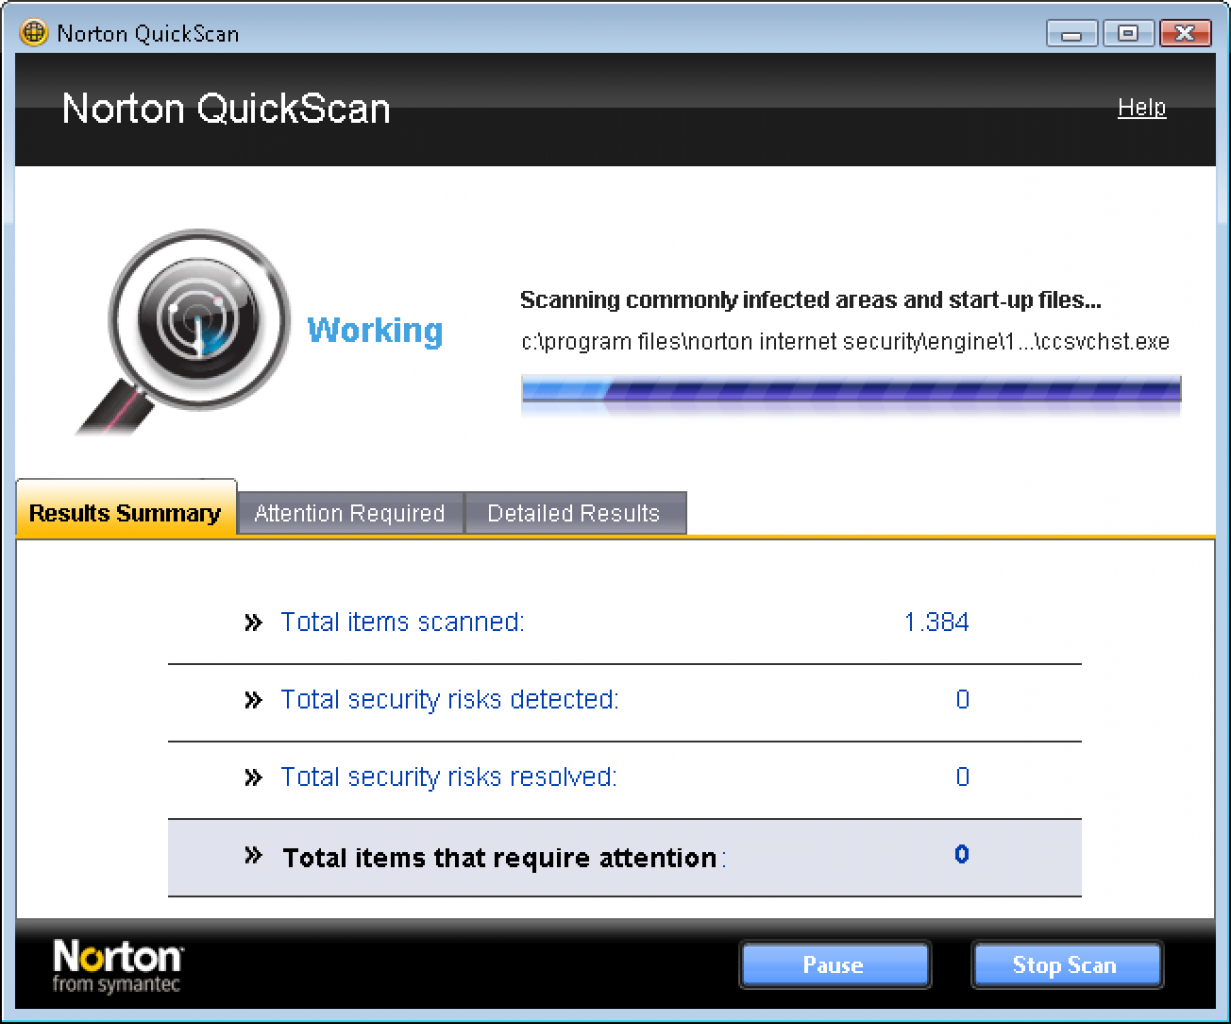The width and height of the screenshot is (1231, 1024).
Task: Click the Norton QuickScan header title
Action: [x=226, y=108]
